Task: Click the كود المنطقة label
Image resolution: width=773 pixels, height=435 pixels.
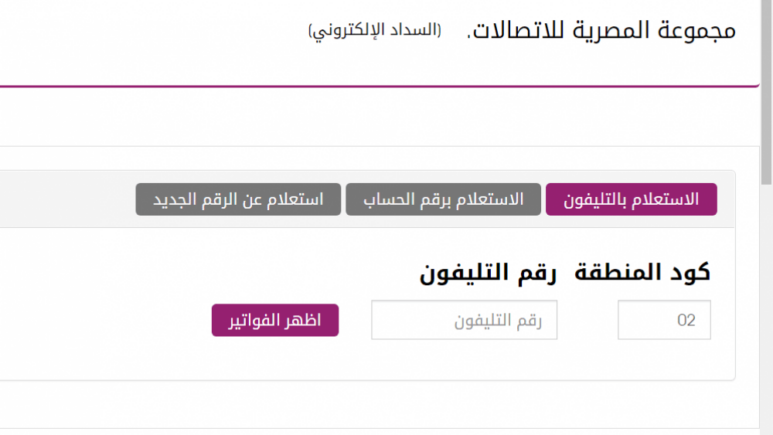Action: (x=642, y=272)
